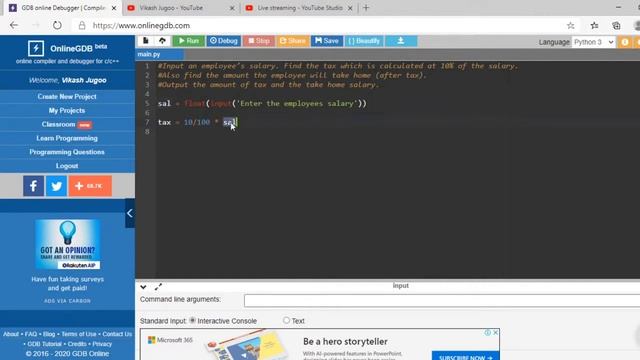Viewport: 640px width, 360px height.
Task: Open the browser Favorites list icon
Action: click(594, 26)
